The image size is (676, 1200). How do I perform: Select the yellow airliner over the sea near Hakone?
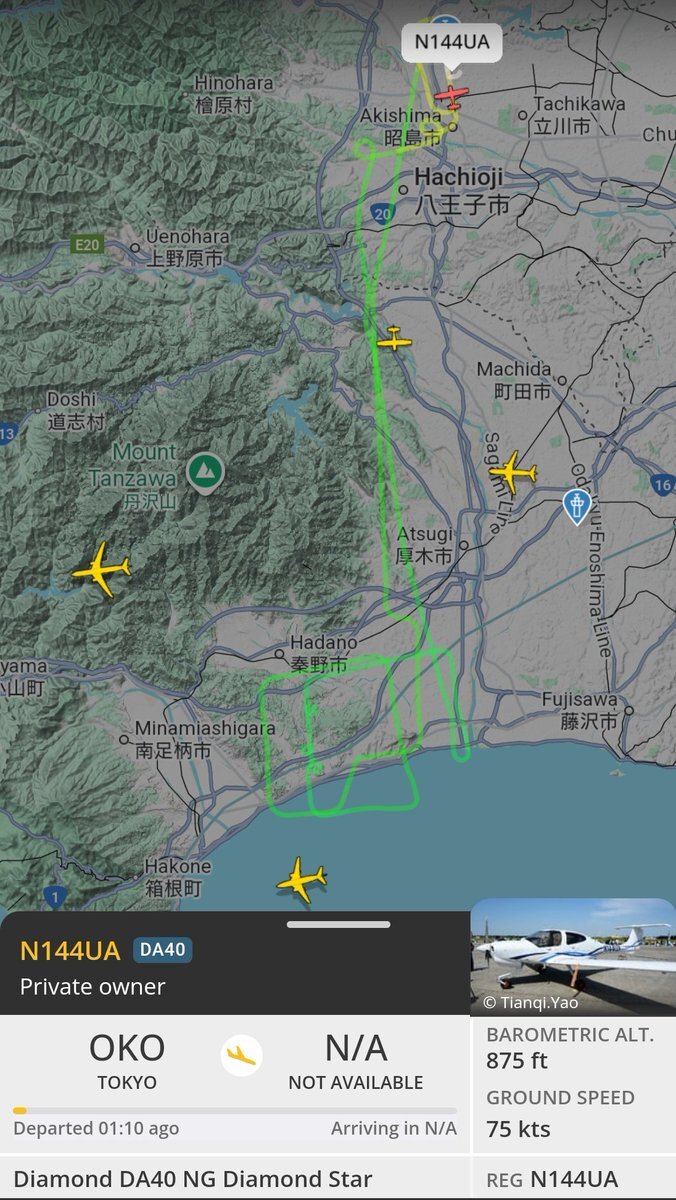(301, 880)
